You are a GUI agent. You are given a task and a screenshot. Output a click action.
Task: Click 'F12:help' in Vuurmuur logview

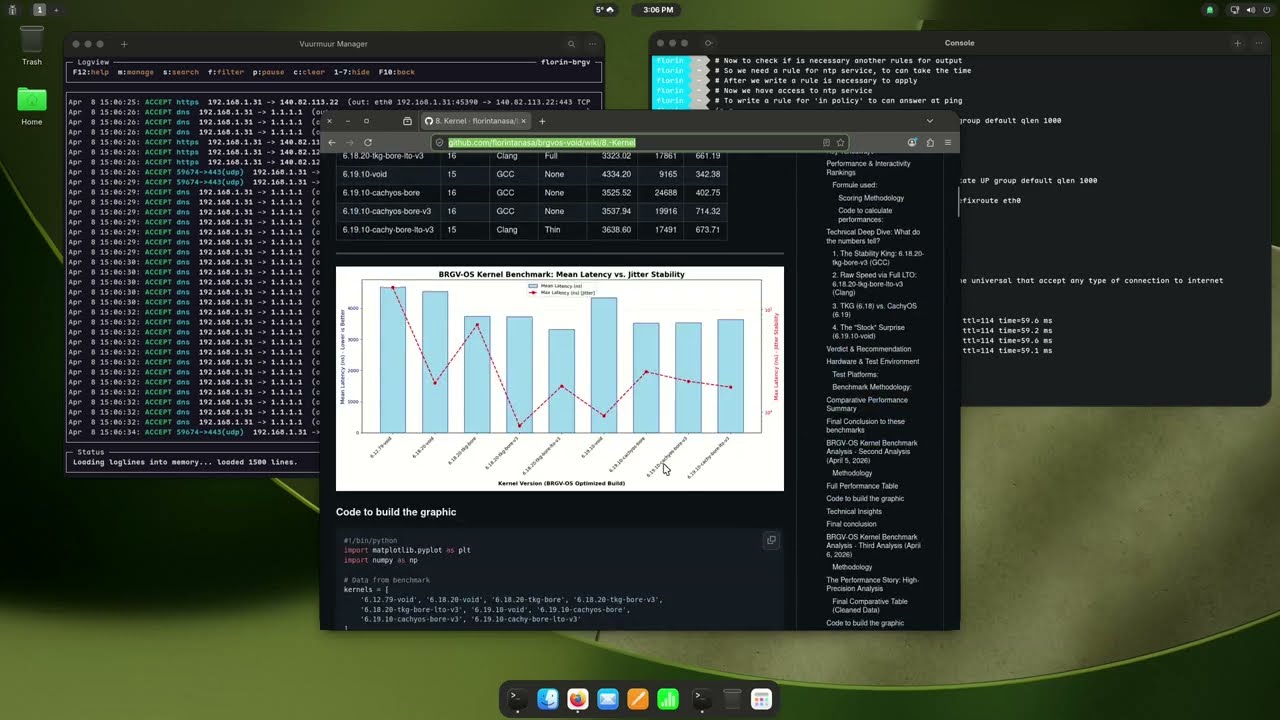[x=91, y=72]
